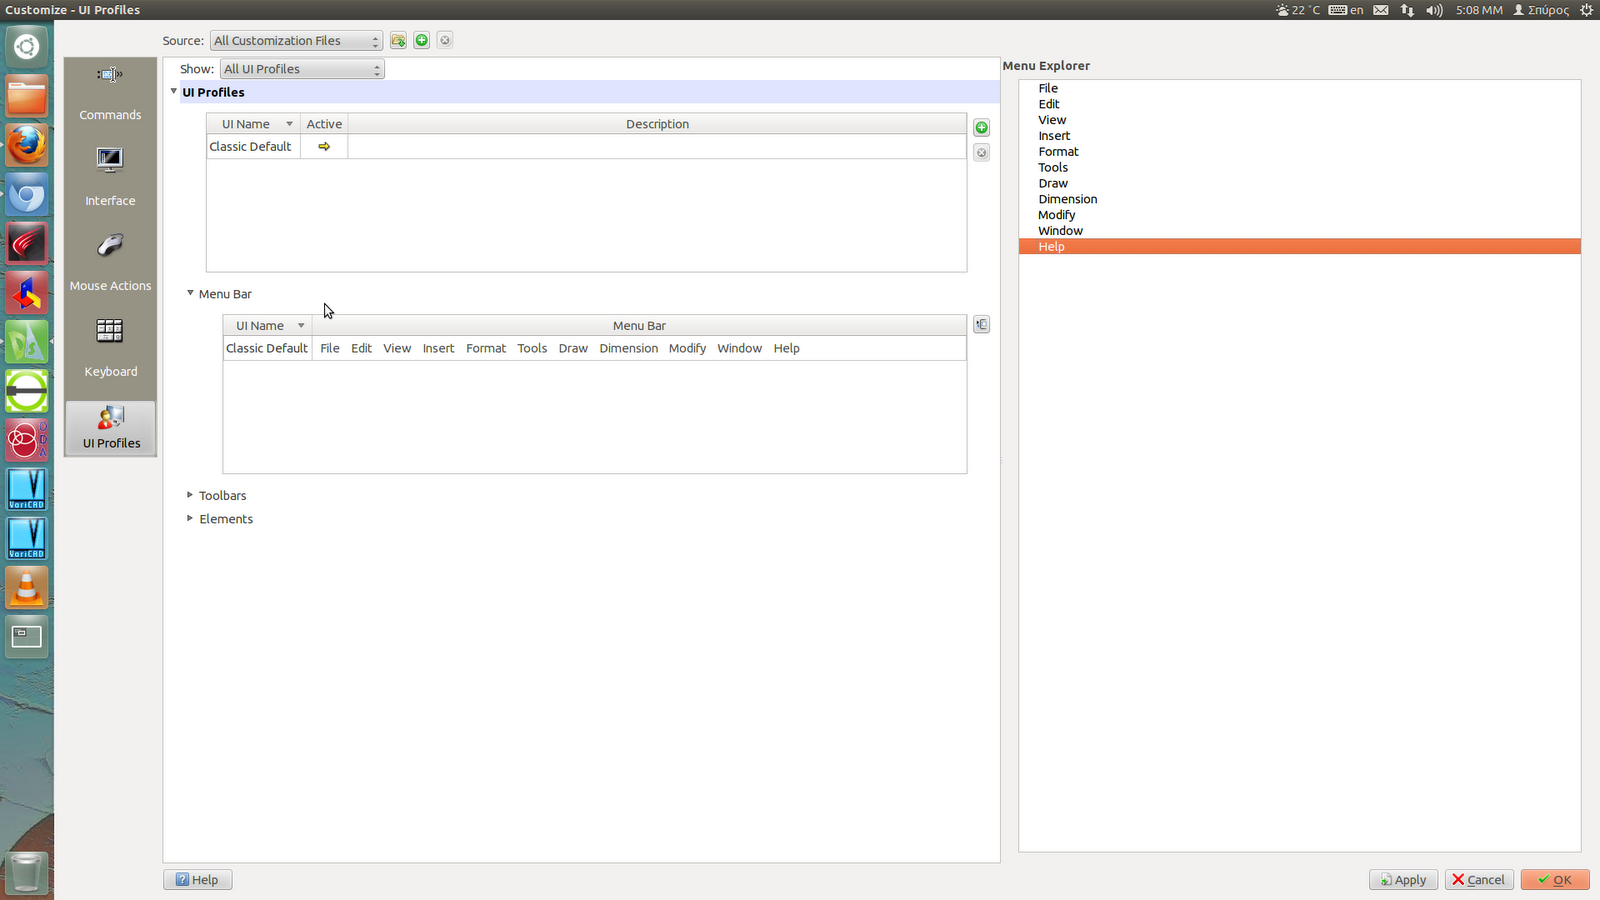Click the active arrow for Classic Default
The width and height of the screenshot is (1600, 900).
tap(324, 146)
